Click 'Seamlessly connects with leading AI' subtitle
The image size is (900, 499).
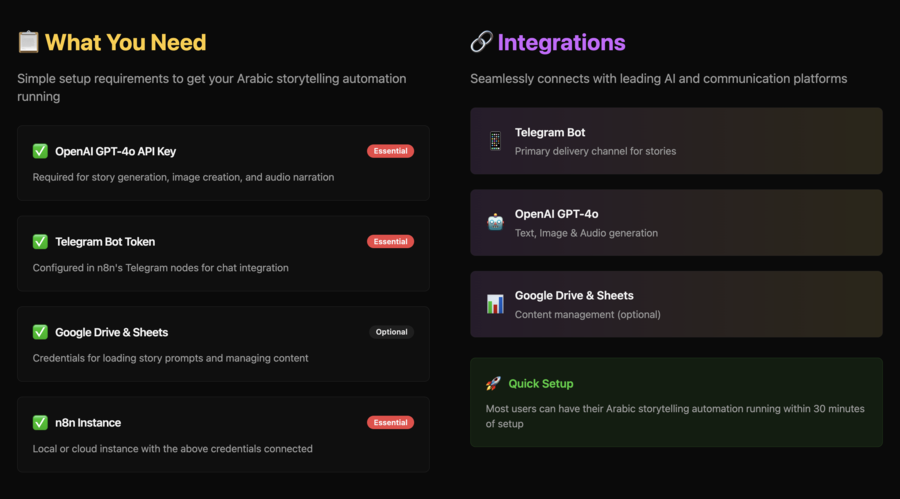coord(658,79)
